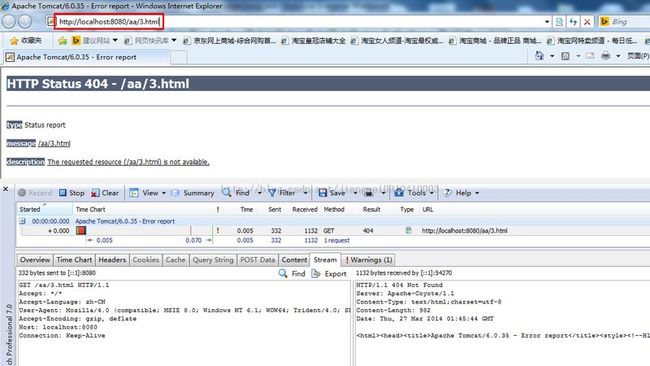Viewport: 650px width, 366px height.
Task: Click the Started column header
Action: pos(30,209)
